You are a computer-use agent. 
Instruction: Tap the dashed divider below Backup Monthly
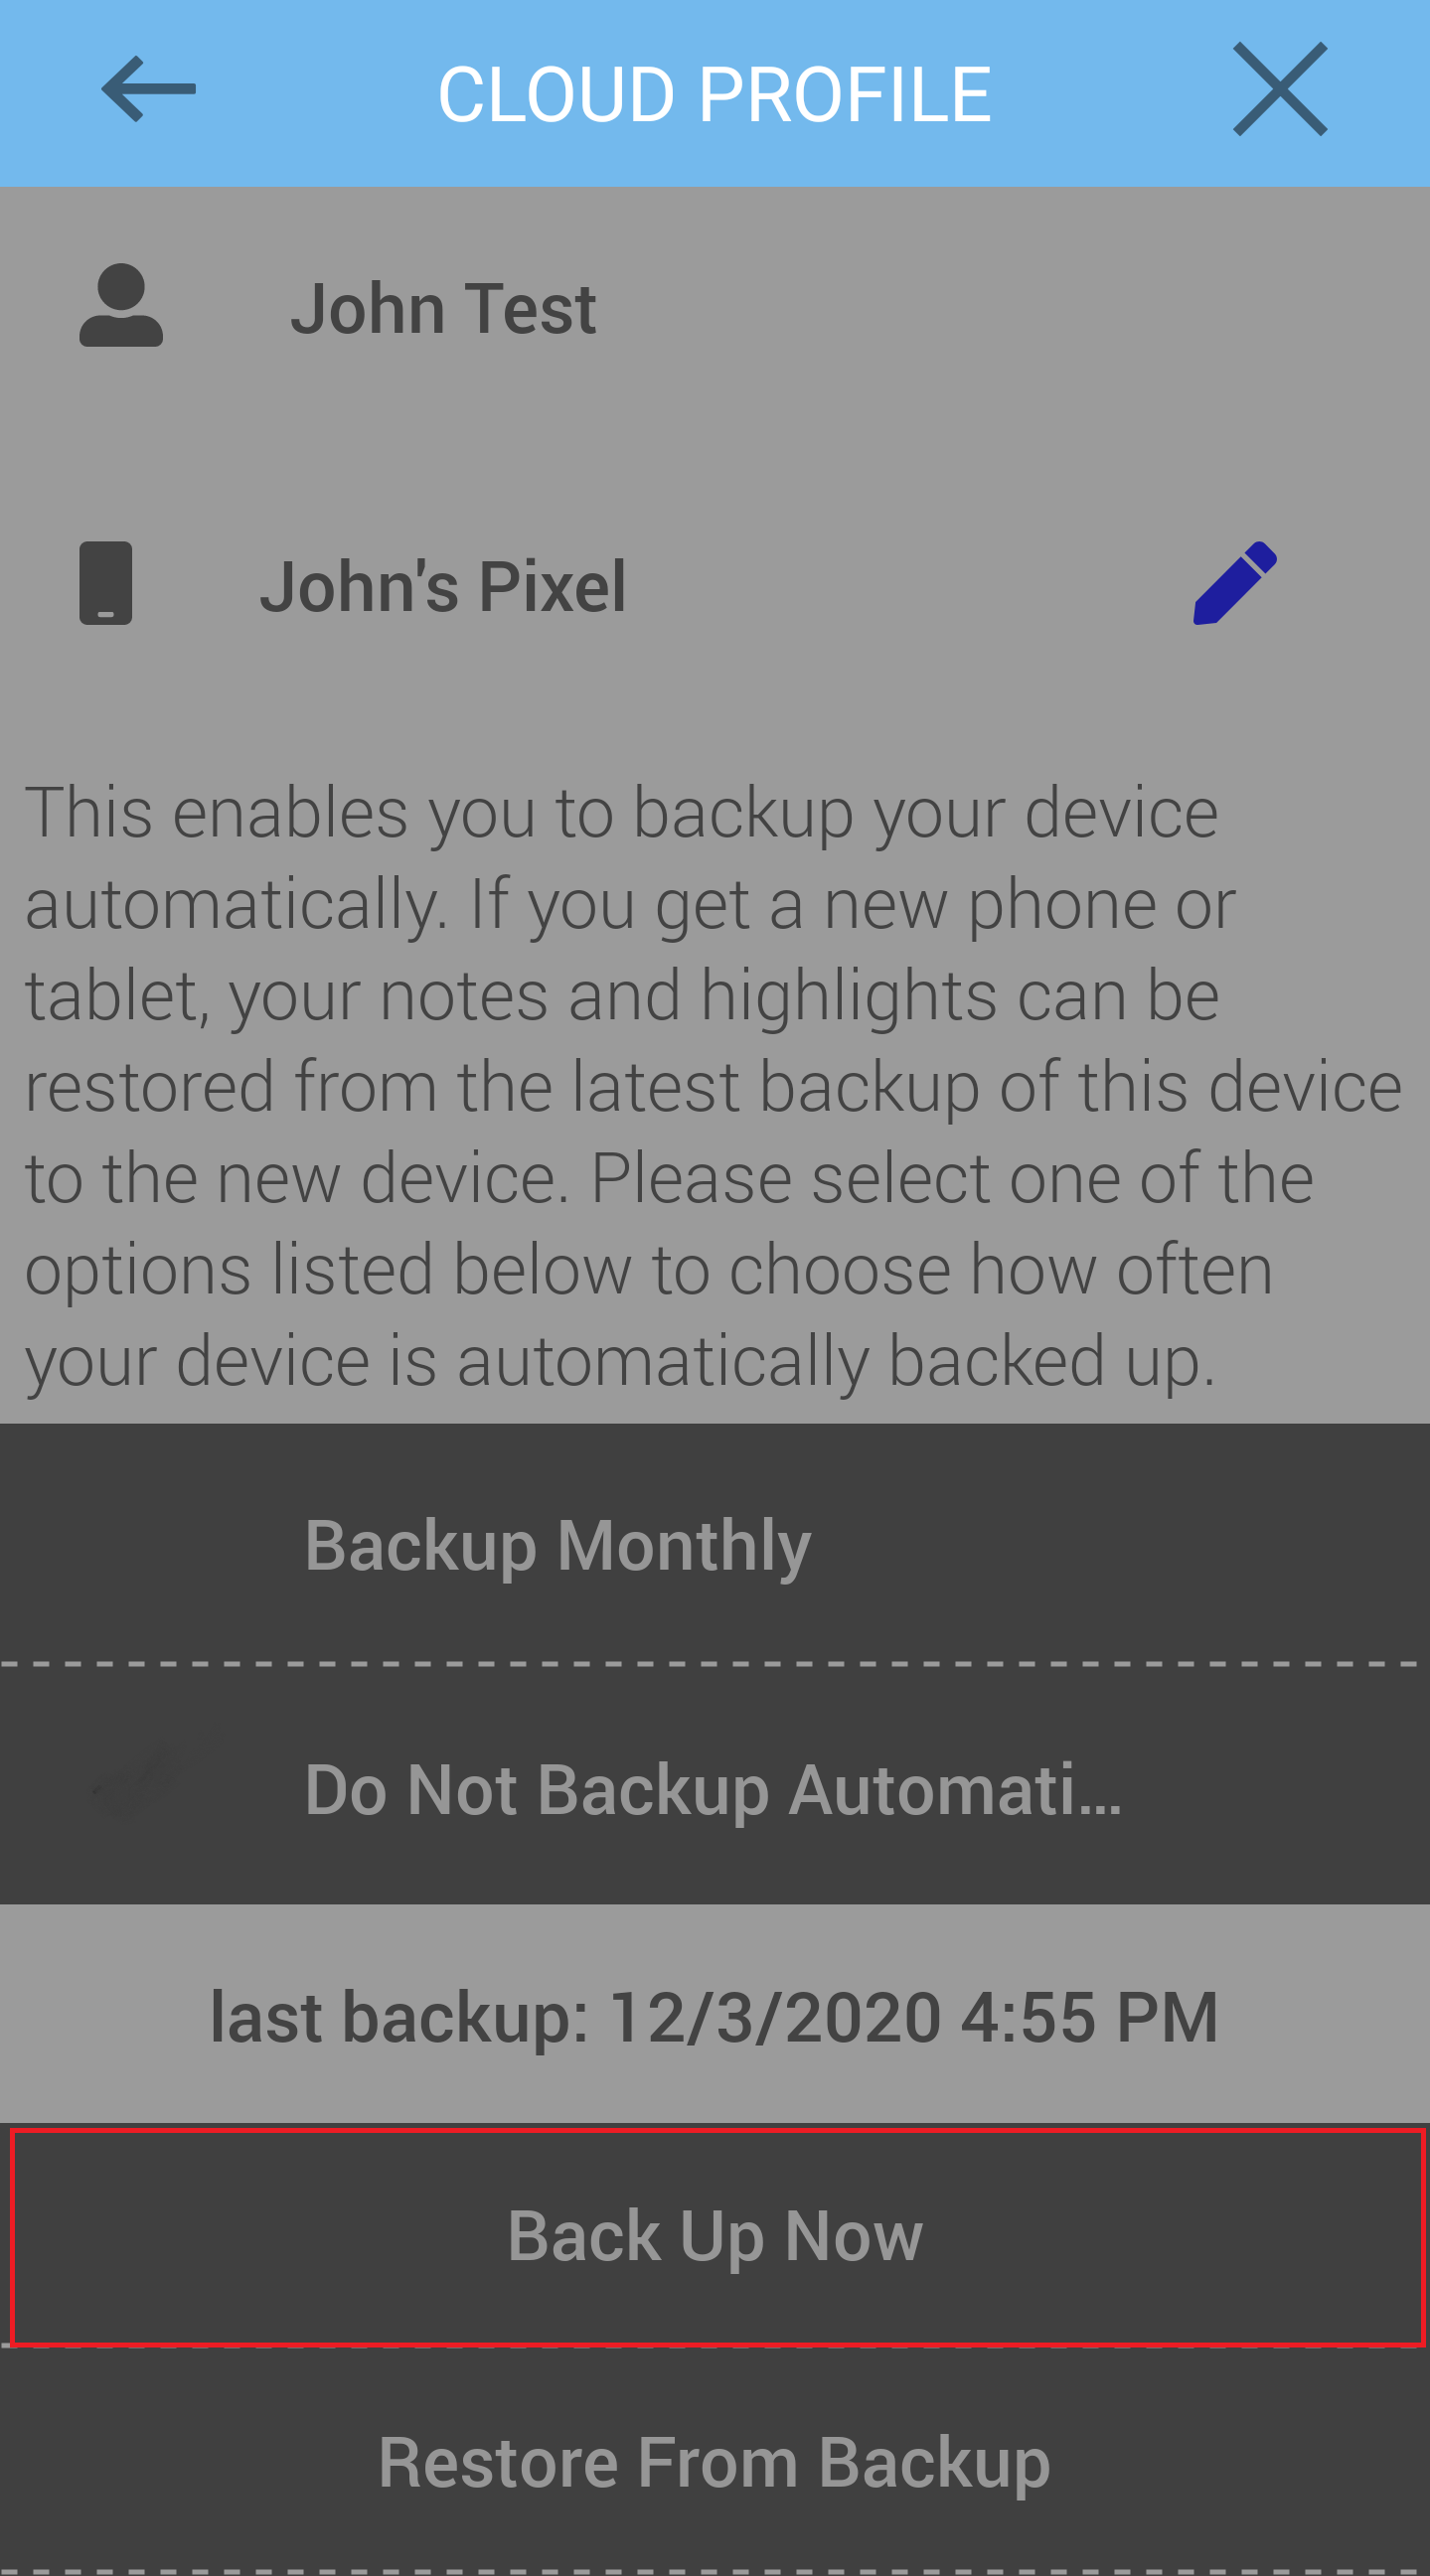[x=715, y=1664]
